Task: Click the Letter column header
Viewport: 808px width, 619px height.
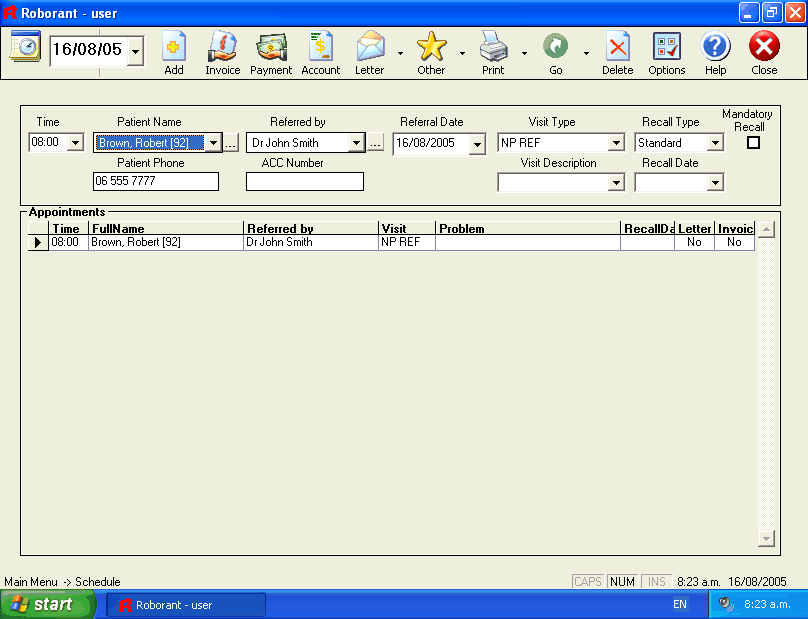Action: click(694, 228)
